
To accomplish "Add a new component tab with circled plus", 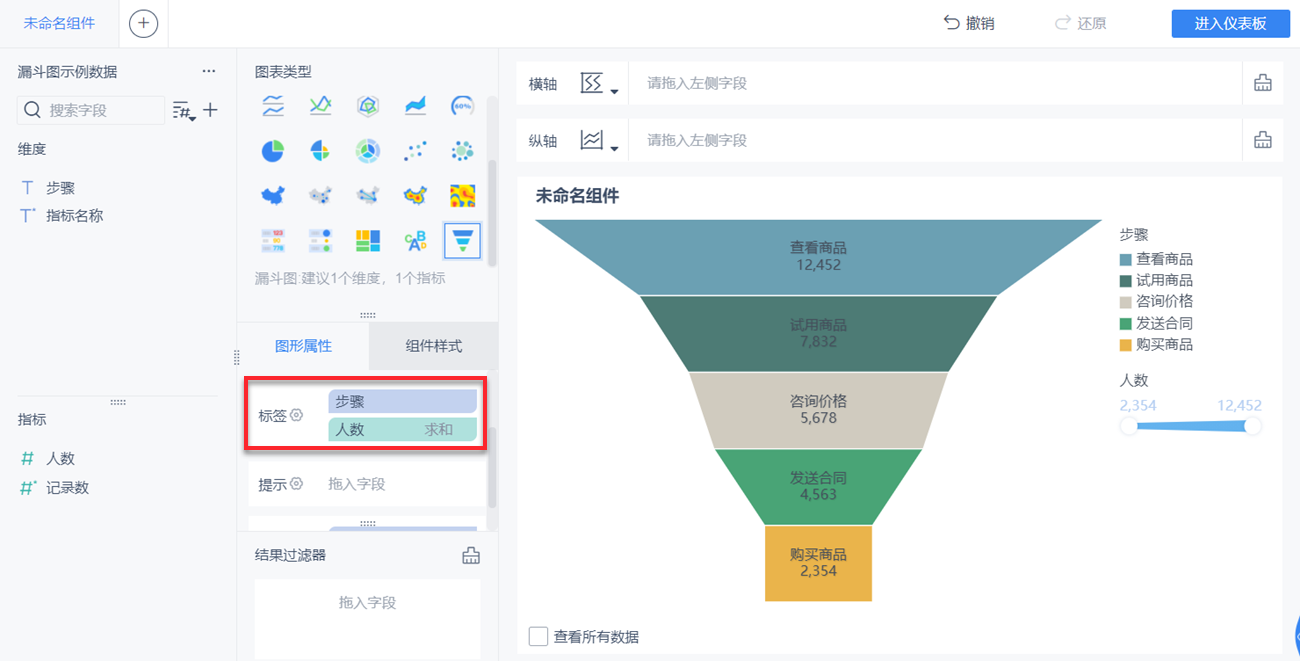I will (144, 23).
